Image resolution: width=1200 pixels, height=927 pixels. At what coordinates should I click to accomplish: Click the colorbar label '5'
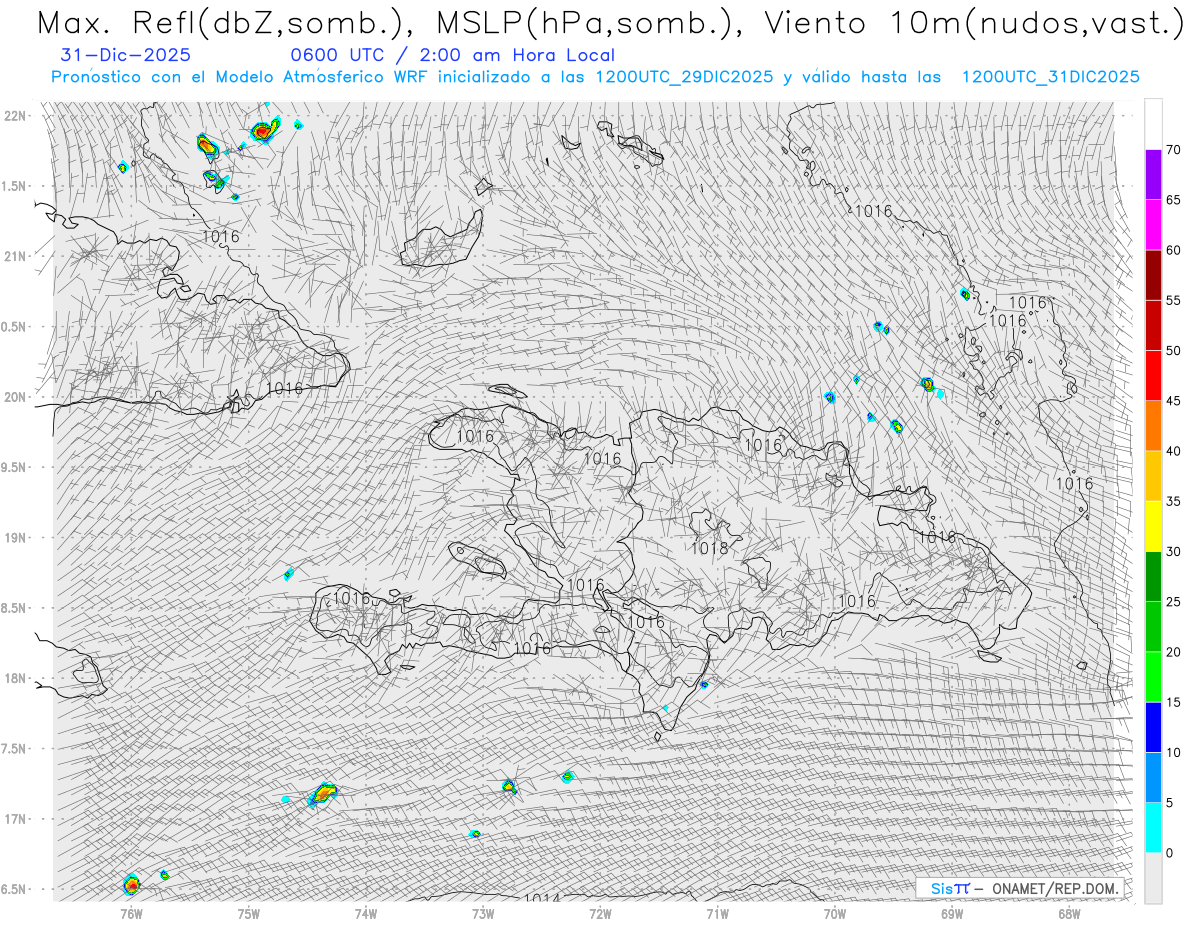[1169, 802]
